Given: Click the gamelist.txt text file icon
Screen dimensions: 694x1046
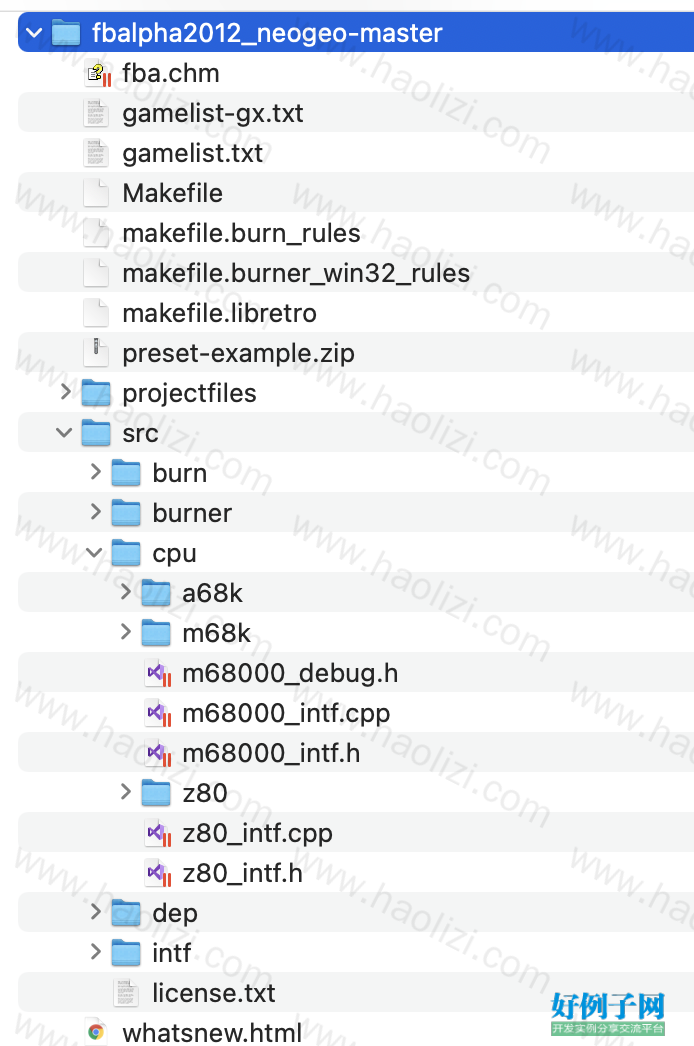Looking at the screenshot, I should point(96,153).
